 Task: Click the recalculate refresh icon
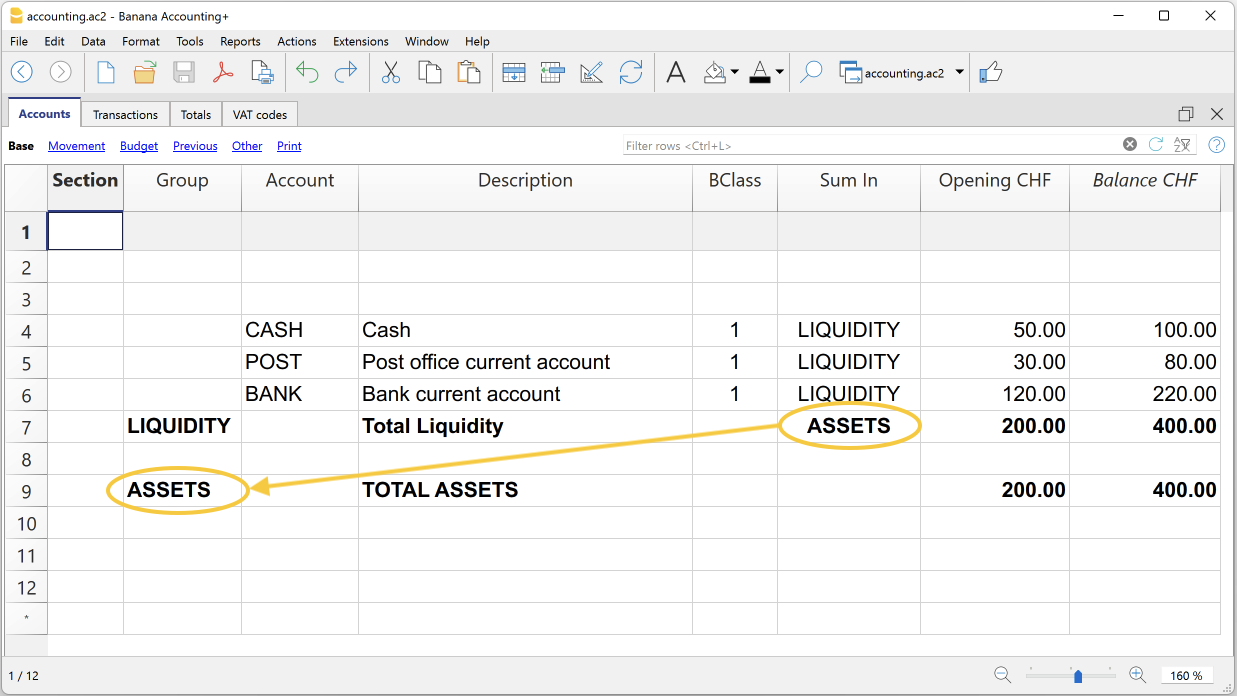click(x=631, y=72)
